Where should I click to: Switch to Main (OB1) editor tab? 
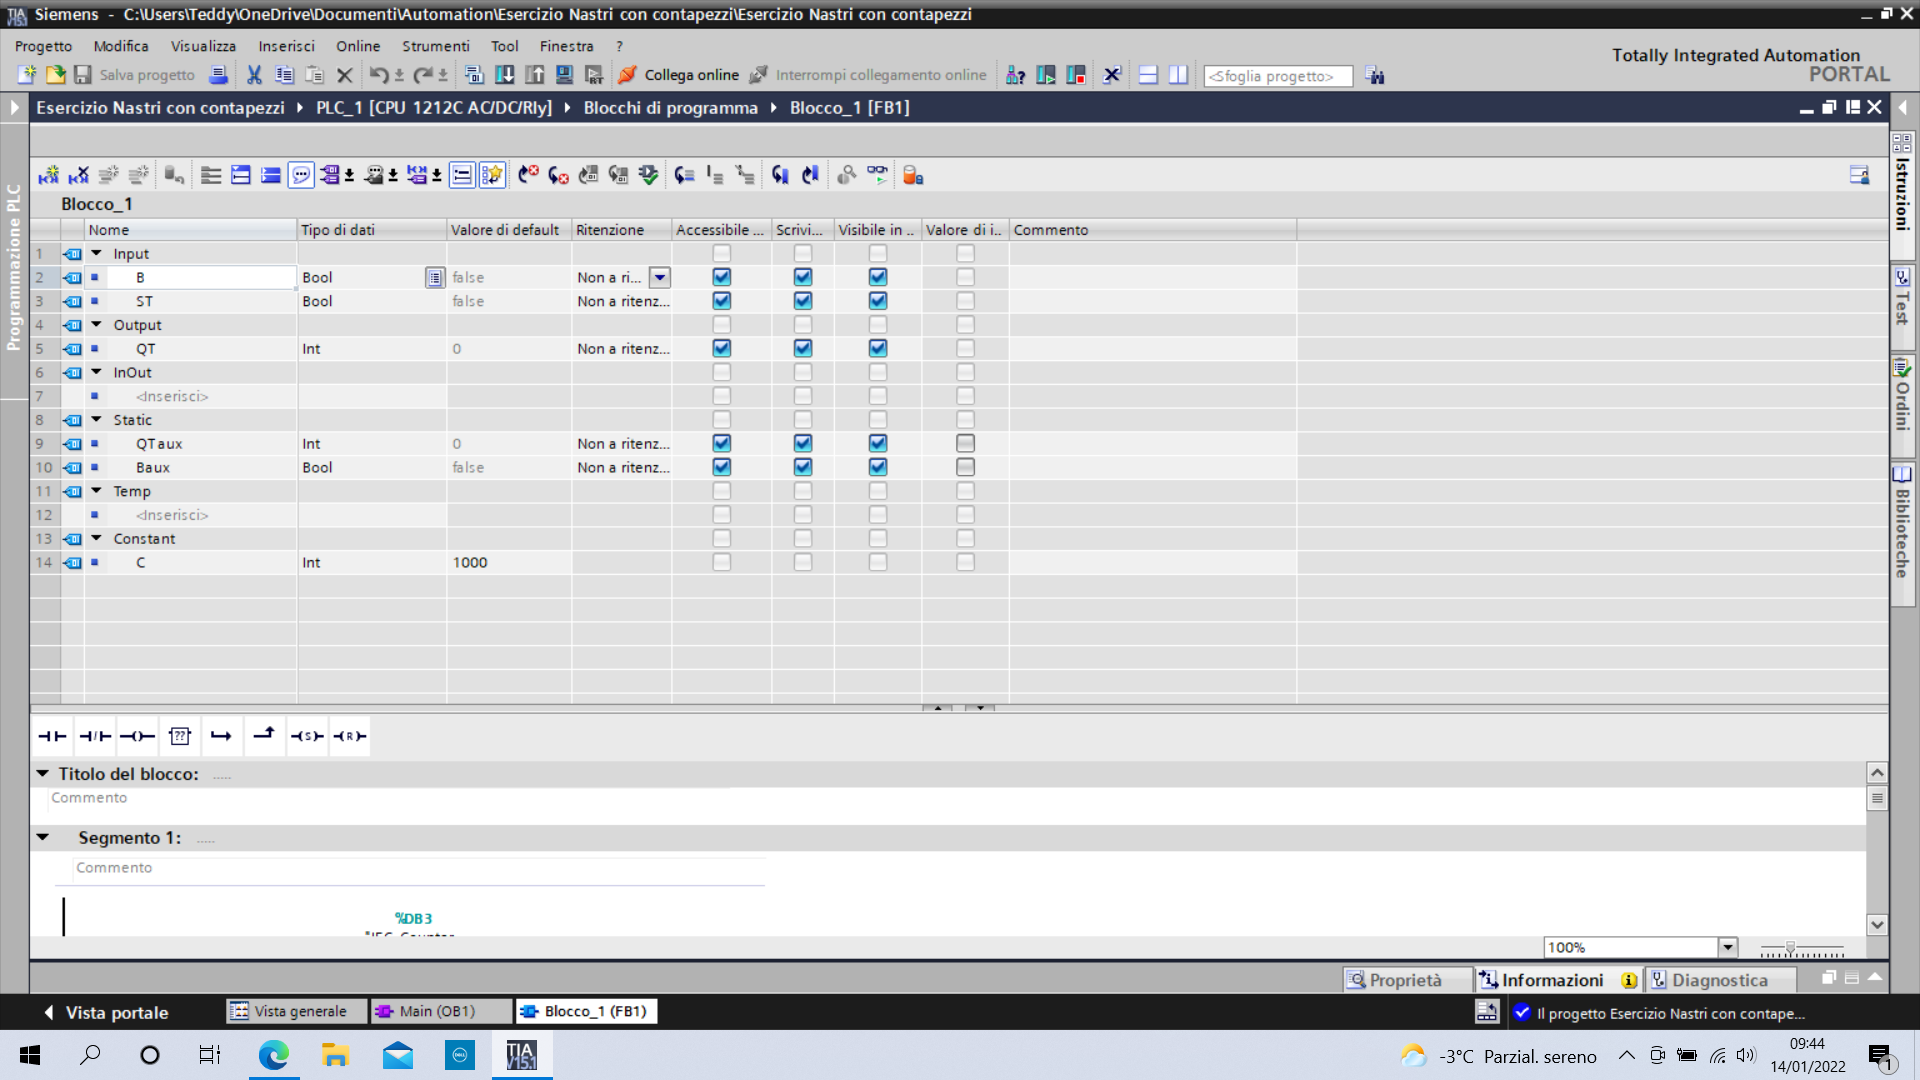439,1011
